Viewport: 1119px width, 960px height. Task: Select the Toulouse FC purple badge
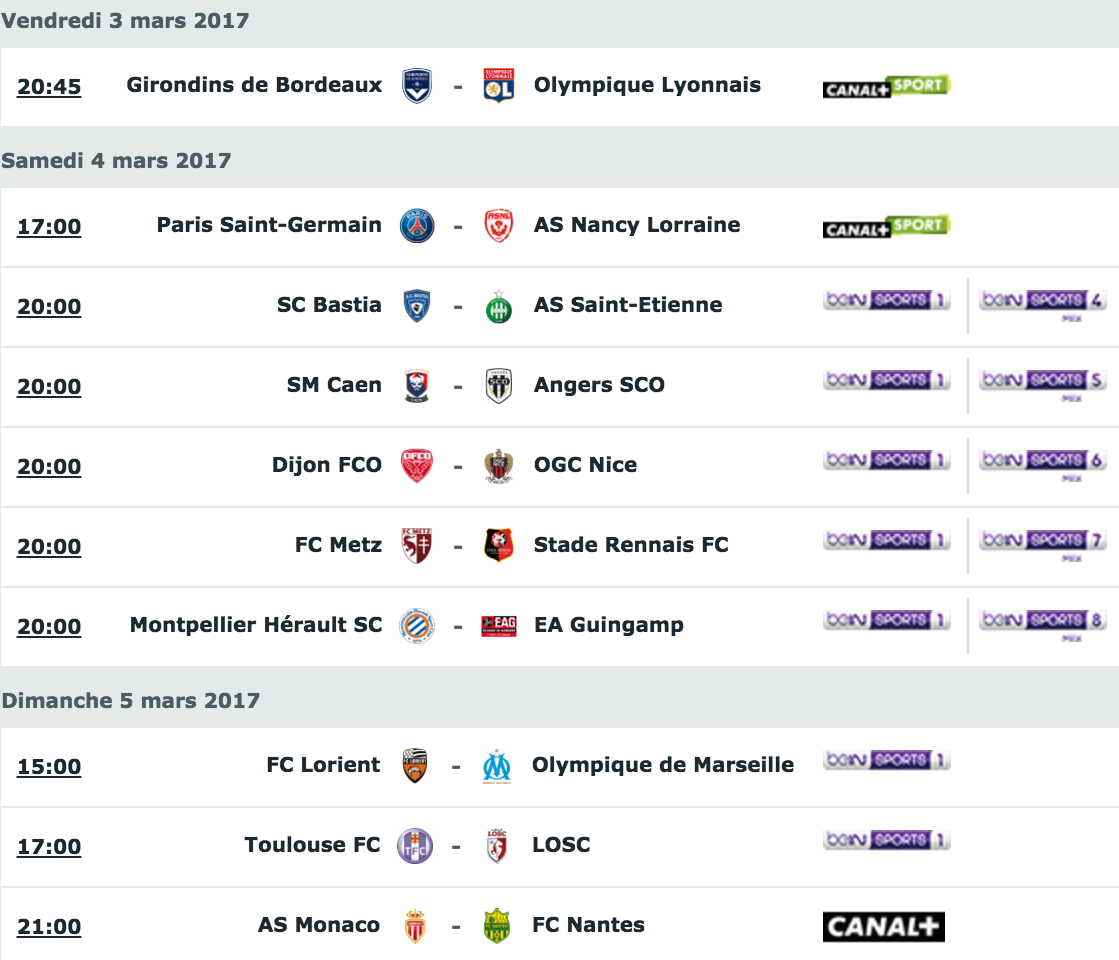click(x=415, y=847)
